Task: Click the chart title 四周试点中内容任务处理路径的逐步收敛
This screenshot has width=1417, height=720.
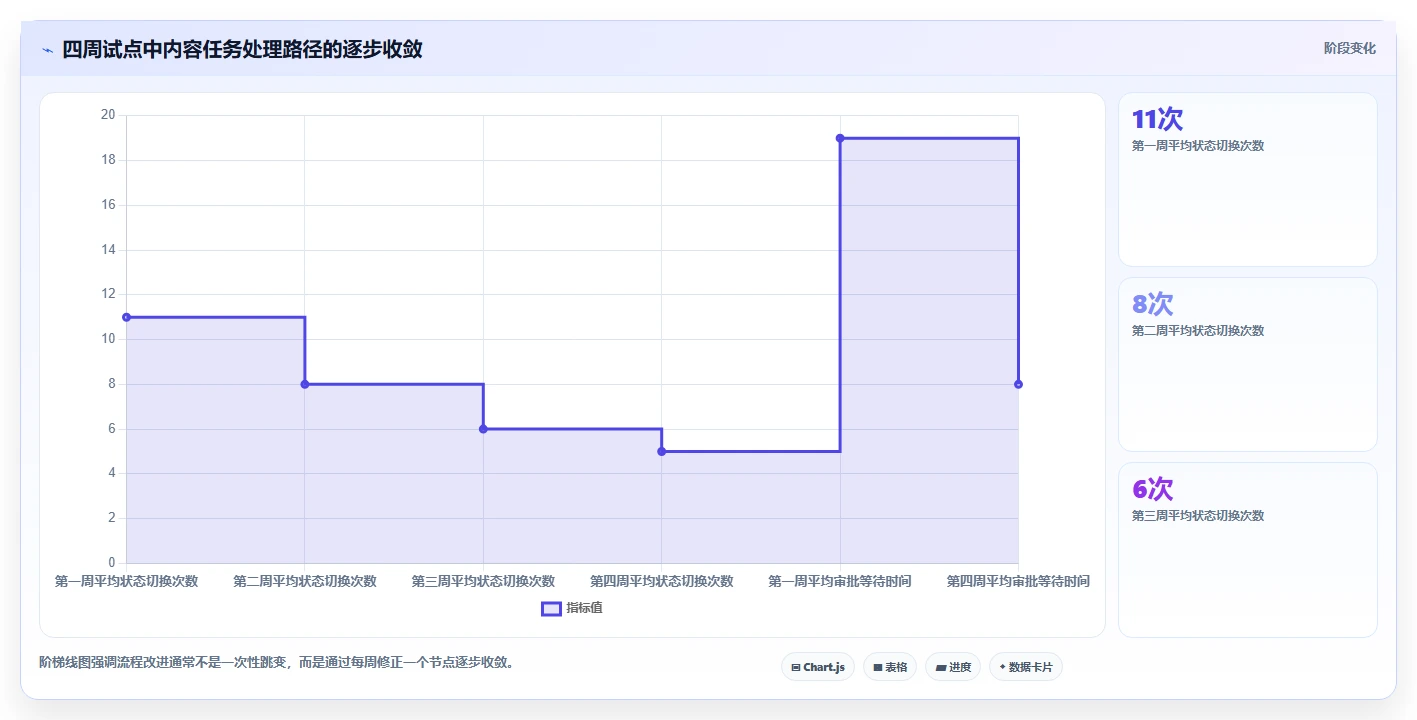Action: pos(242,49)
